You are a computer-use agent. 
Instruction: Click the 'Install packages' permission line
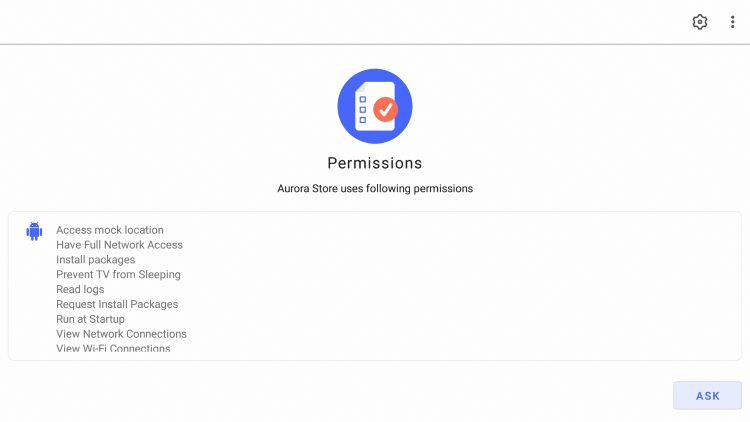(96, 260)
